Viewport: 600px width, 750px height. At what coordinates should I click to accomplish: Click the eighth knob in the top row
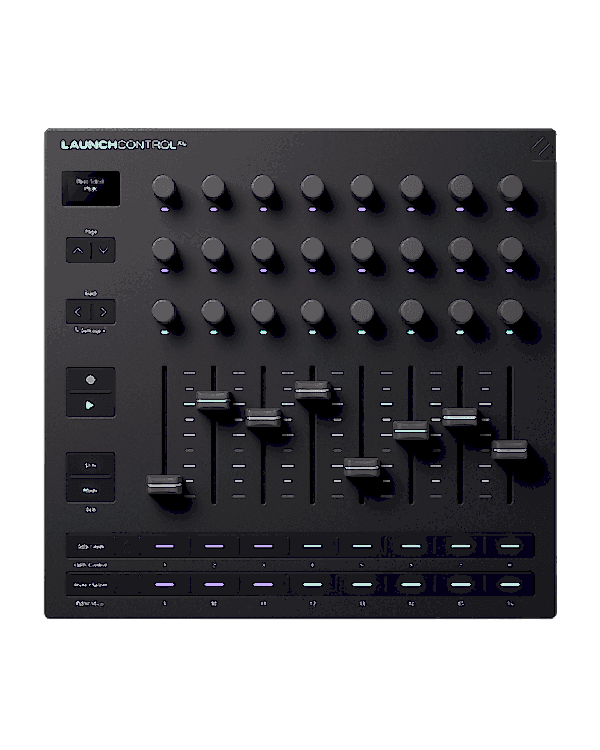click(x=511, y=187)
